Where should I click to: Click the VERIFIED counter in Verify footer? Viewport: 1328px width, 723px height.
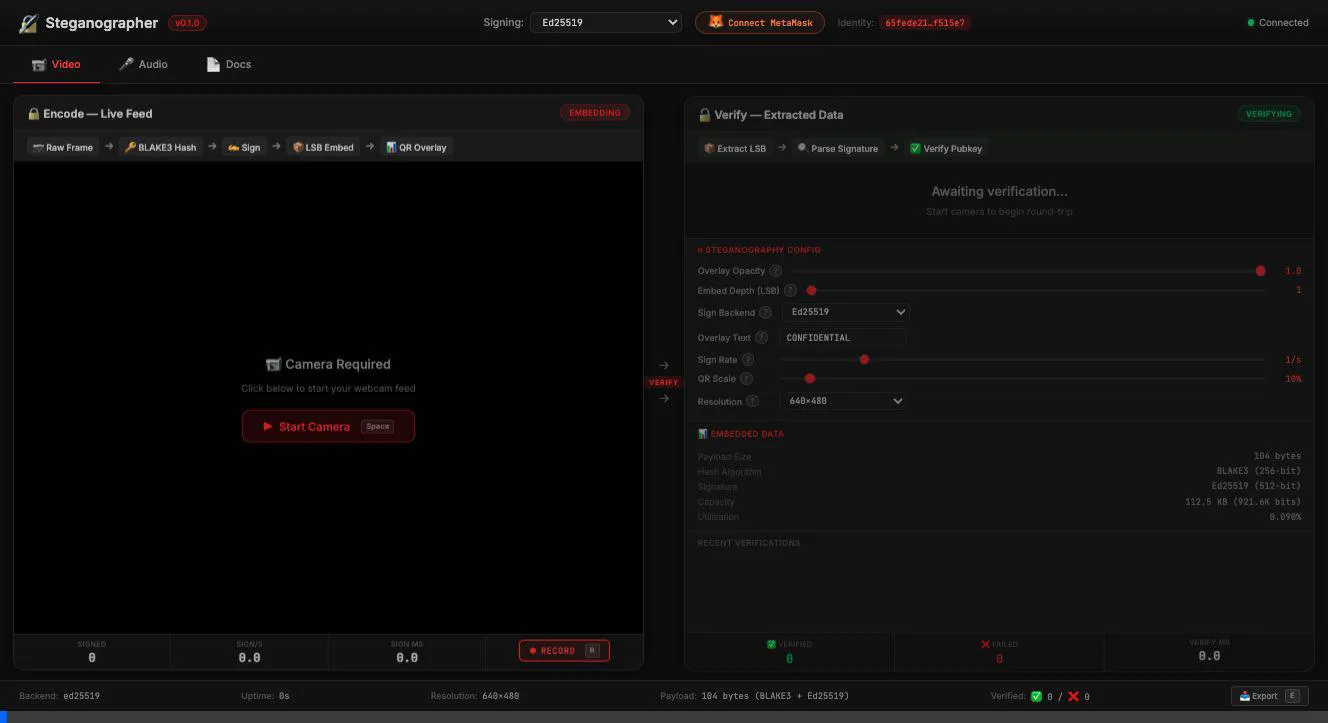pyautogui.click(x=789, y=652)
